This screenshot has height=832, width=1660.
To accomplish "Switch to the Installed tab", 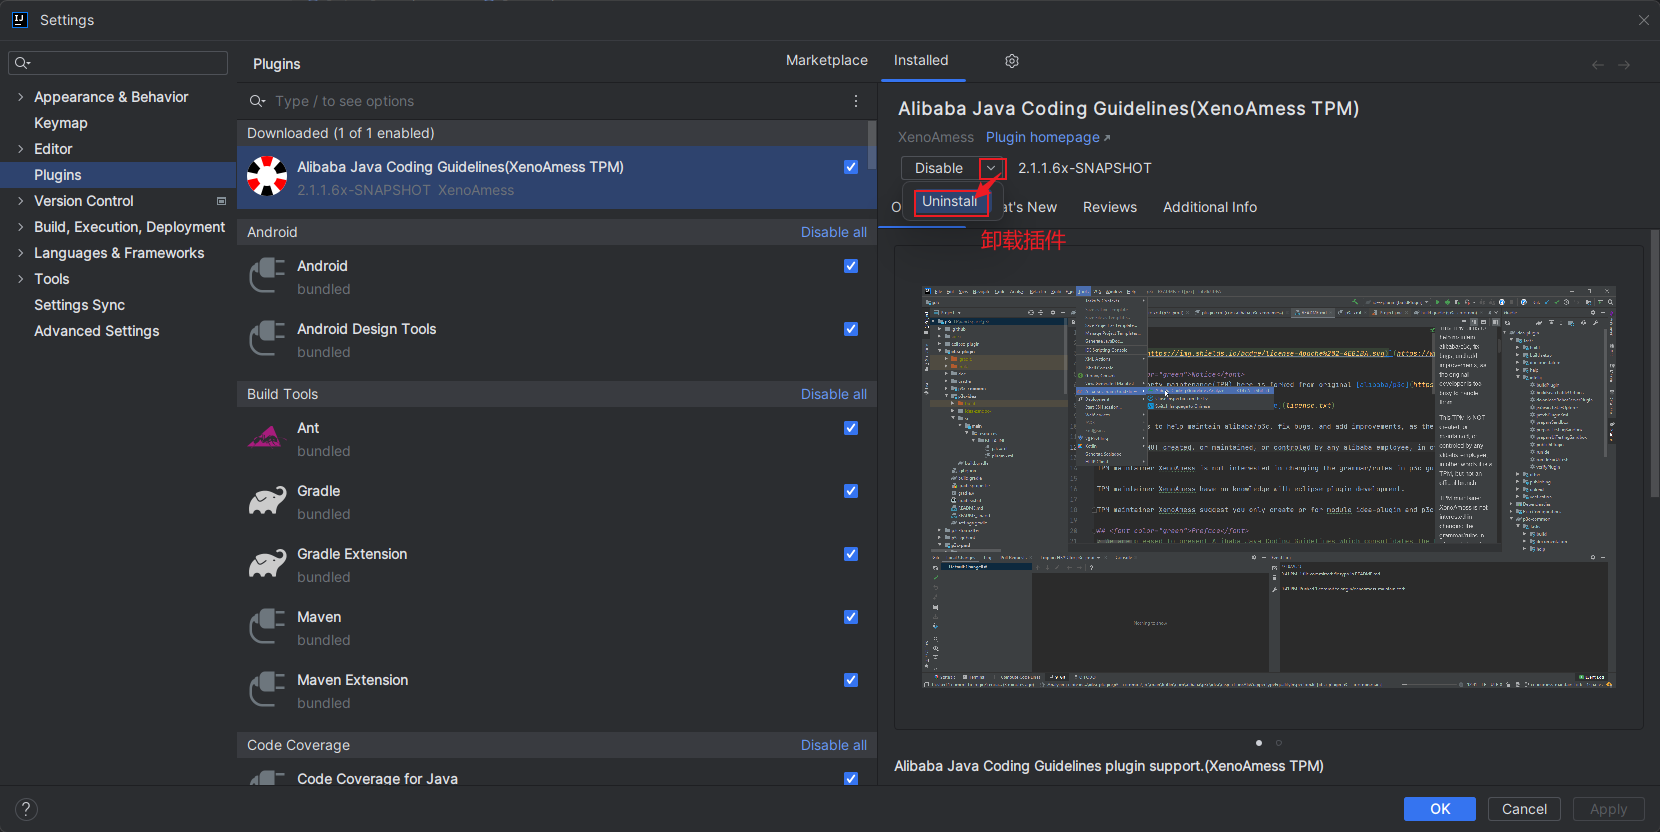I will [x=921, y=60].
